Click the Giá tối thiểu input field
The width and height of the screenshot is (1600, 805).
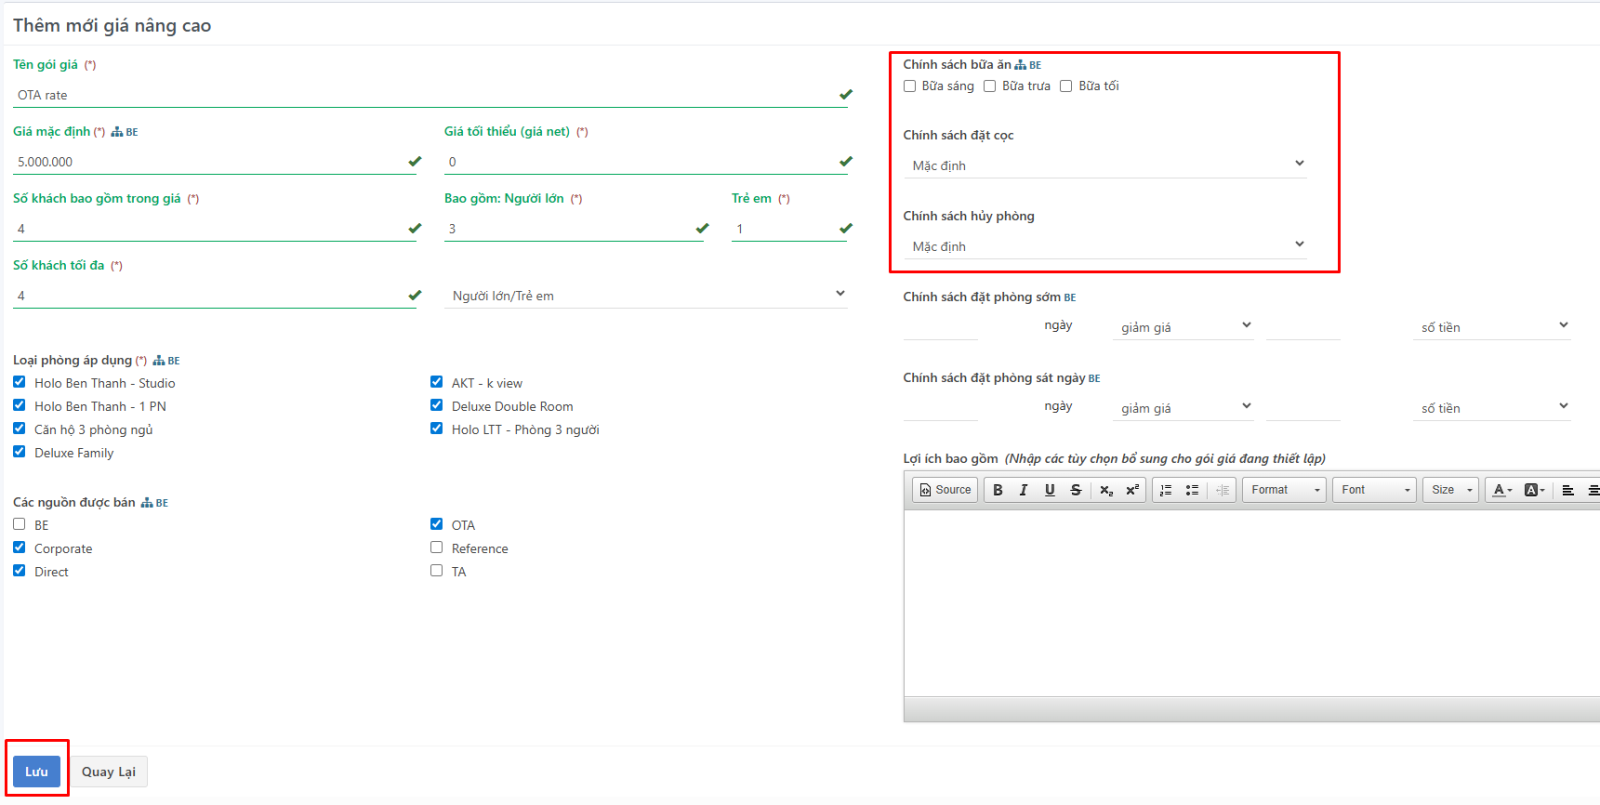click(x=646, y=162)
